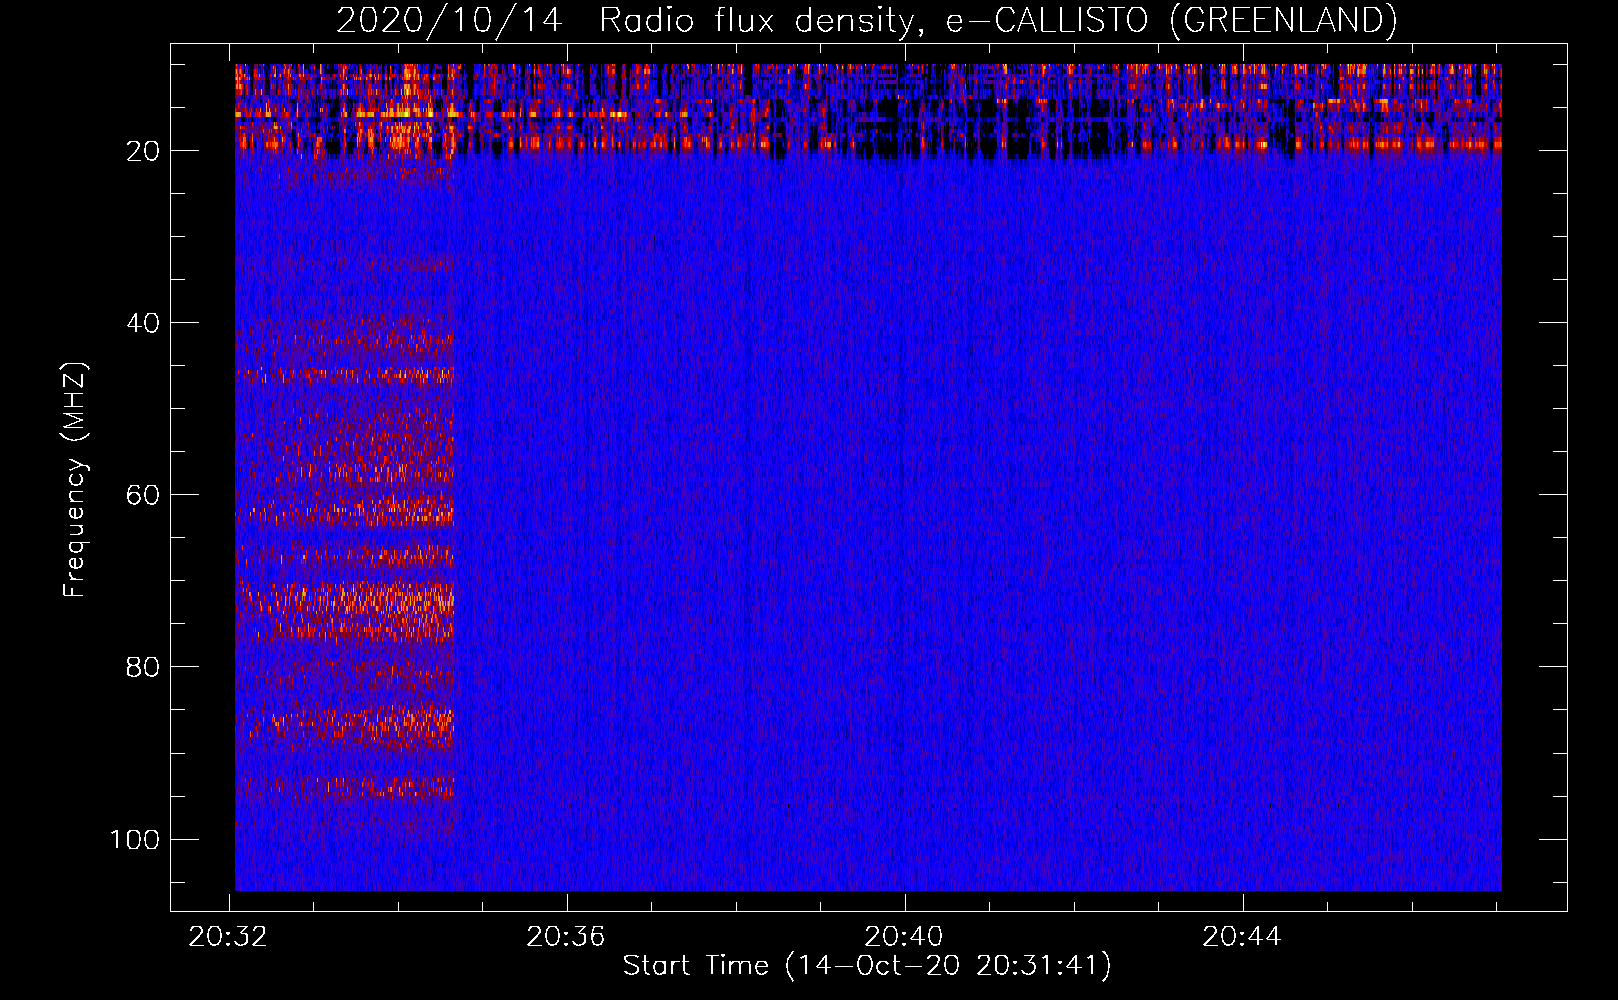Click the 'Start Time (14-Oct-20 20:31:41)' label
This screenshot has height=1000, width=1618.
click(867, 966)
